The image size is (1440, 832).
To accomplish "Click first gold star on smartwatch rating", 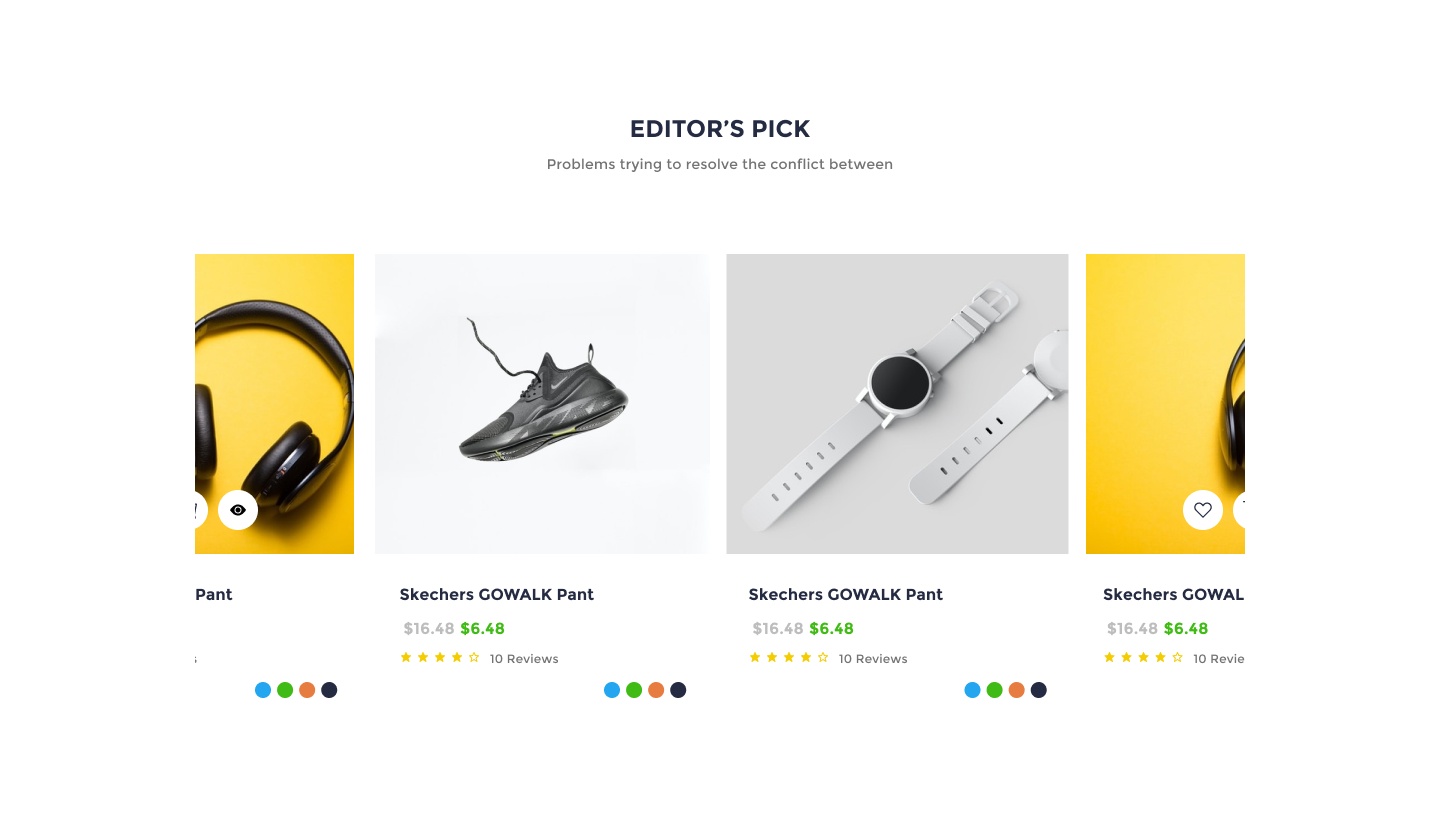I will click(x=755, y=657).
